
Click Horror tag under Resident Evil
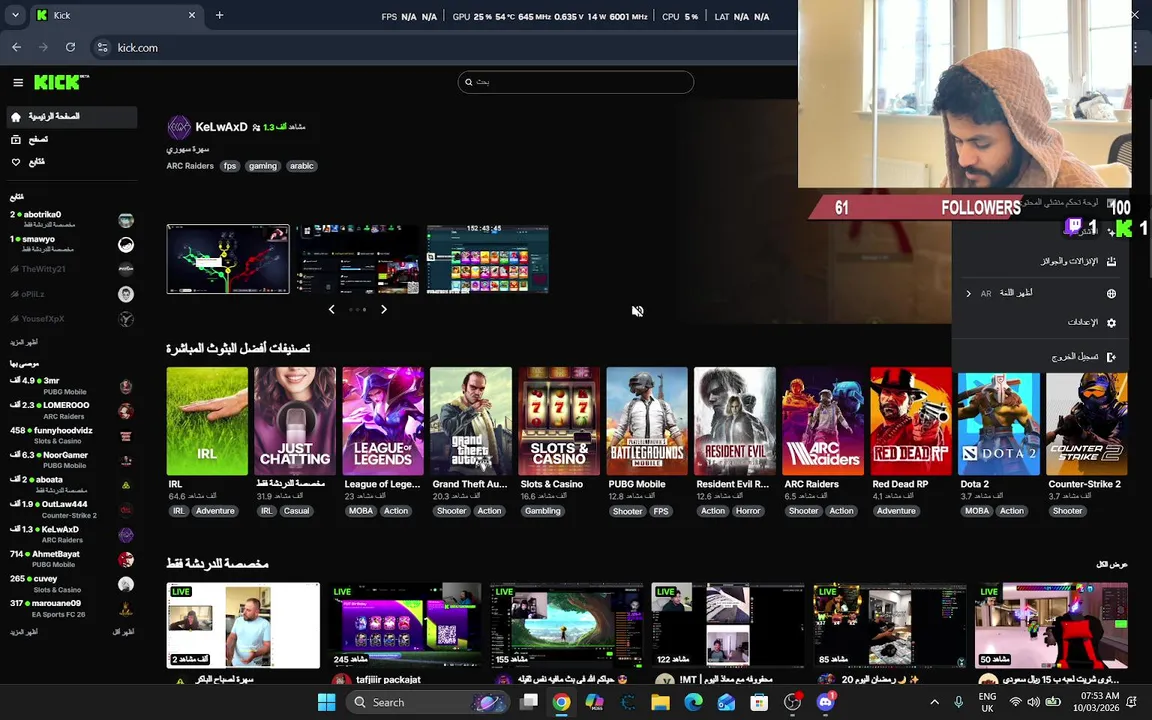pos(748,511)
